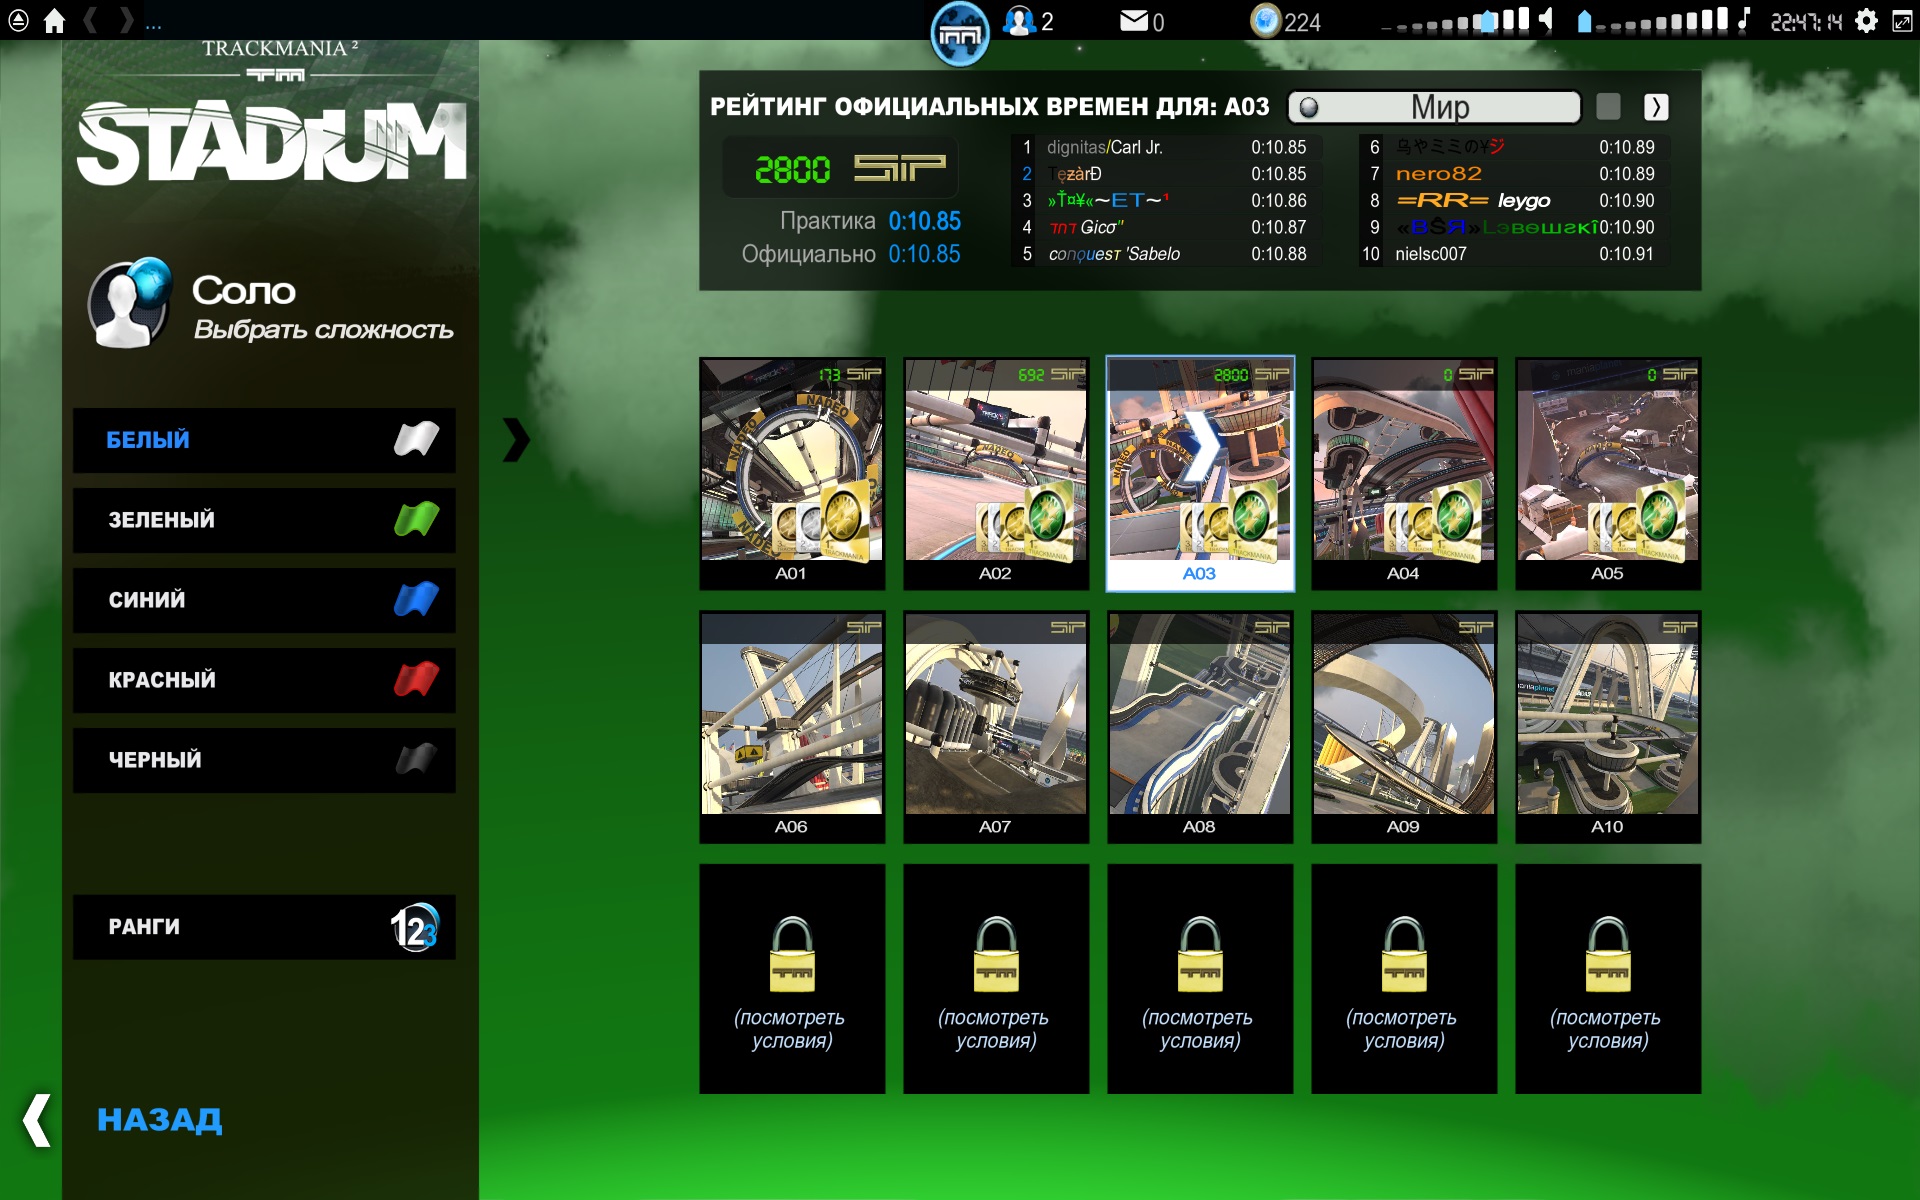
Task: Click the white flag icon
Action: (416, 439)
